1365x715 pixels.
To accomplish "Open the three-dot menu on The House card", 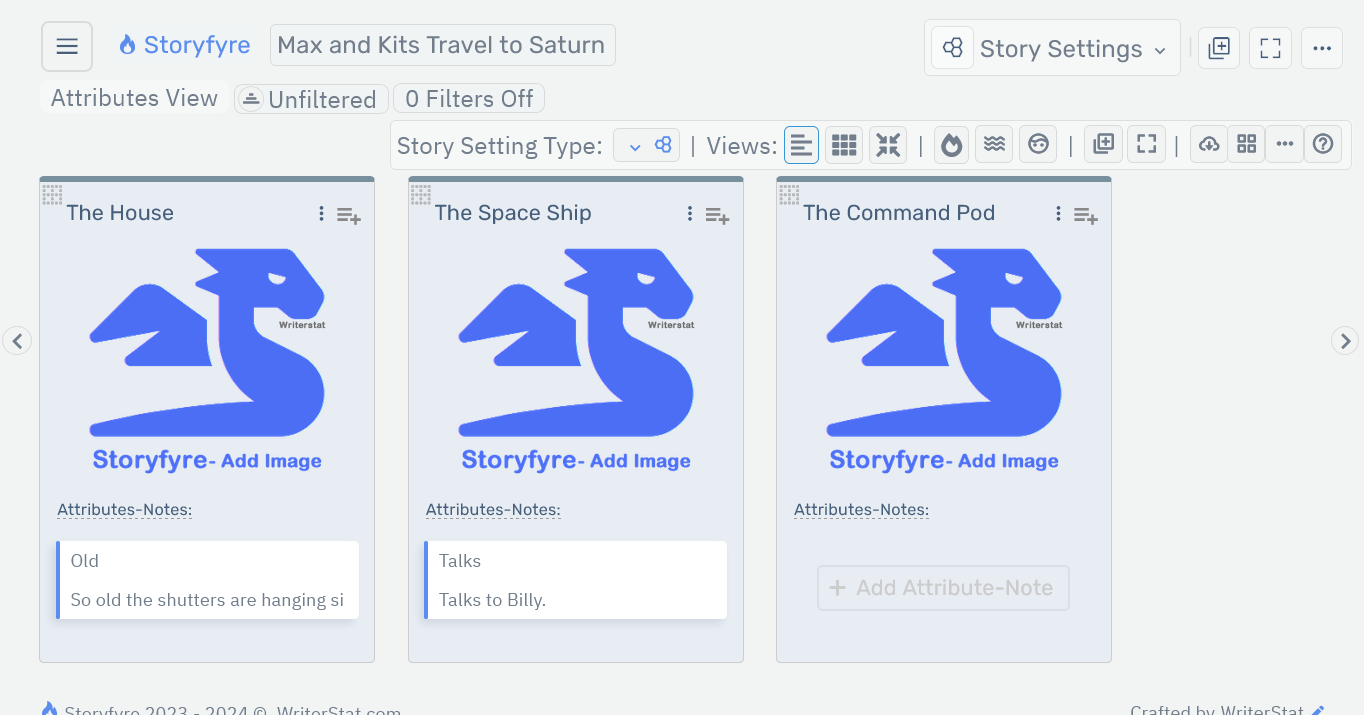I will (x=320, y=213).
